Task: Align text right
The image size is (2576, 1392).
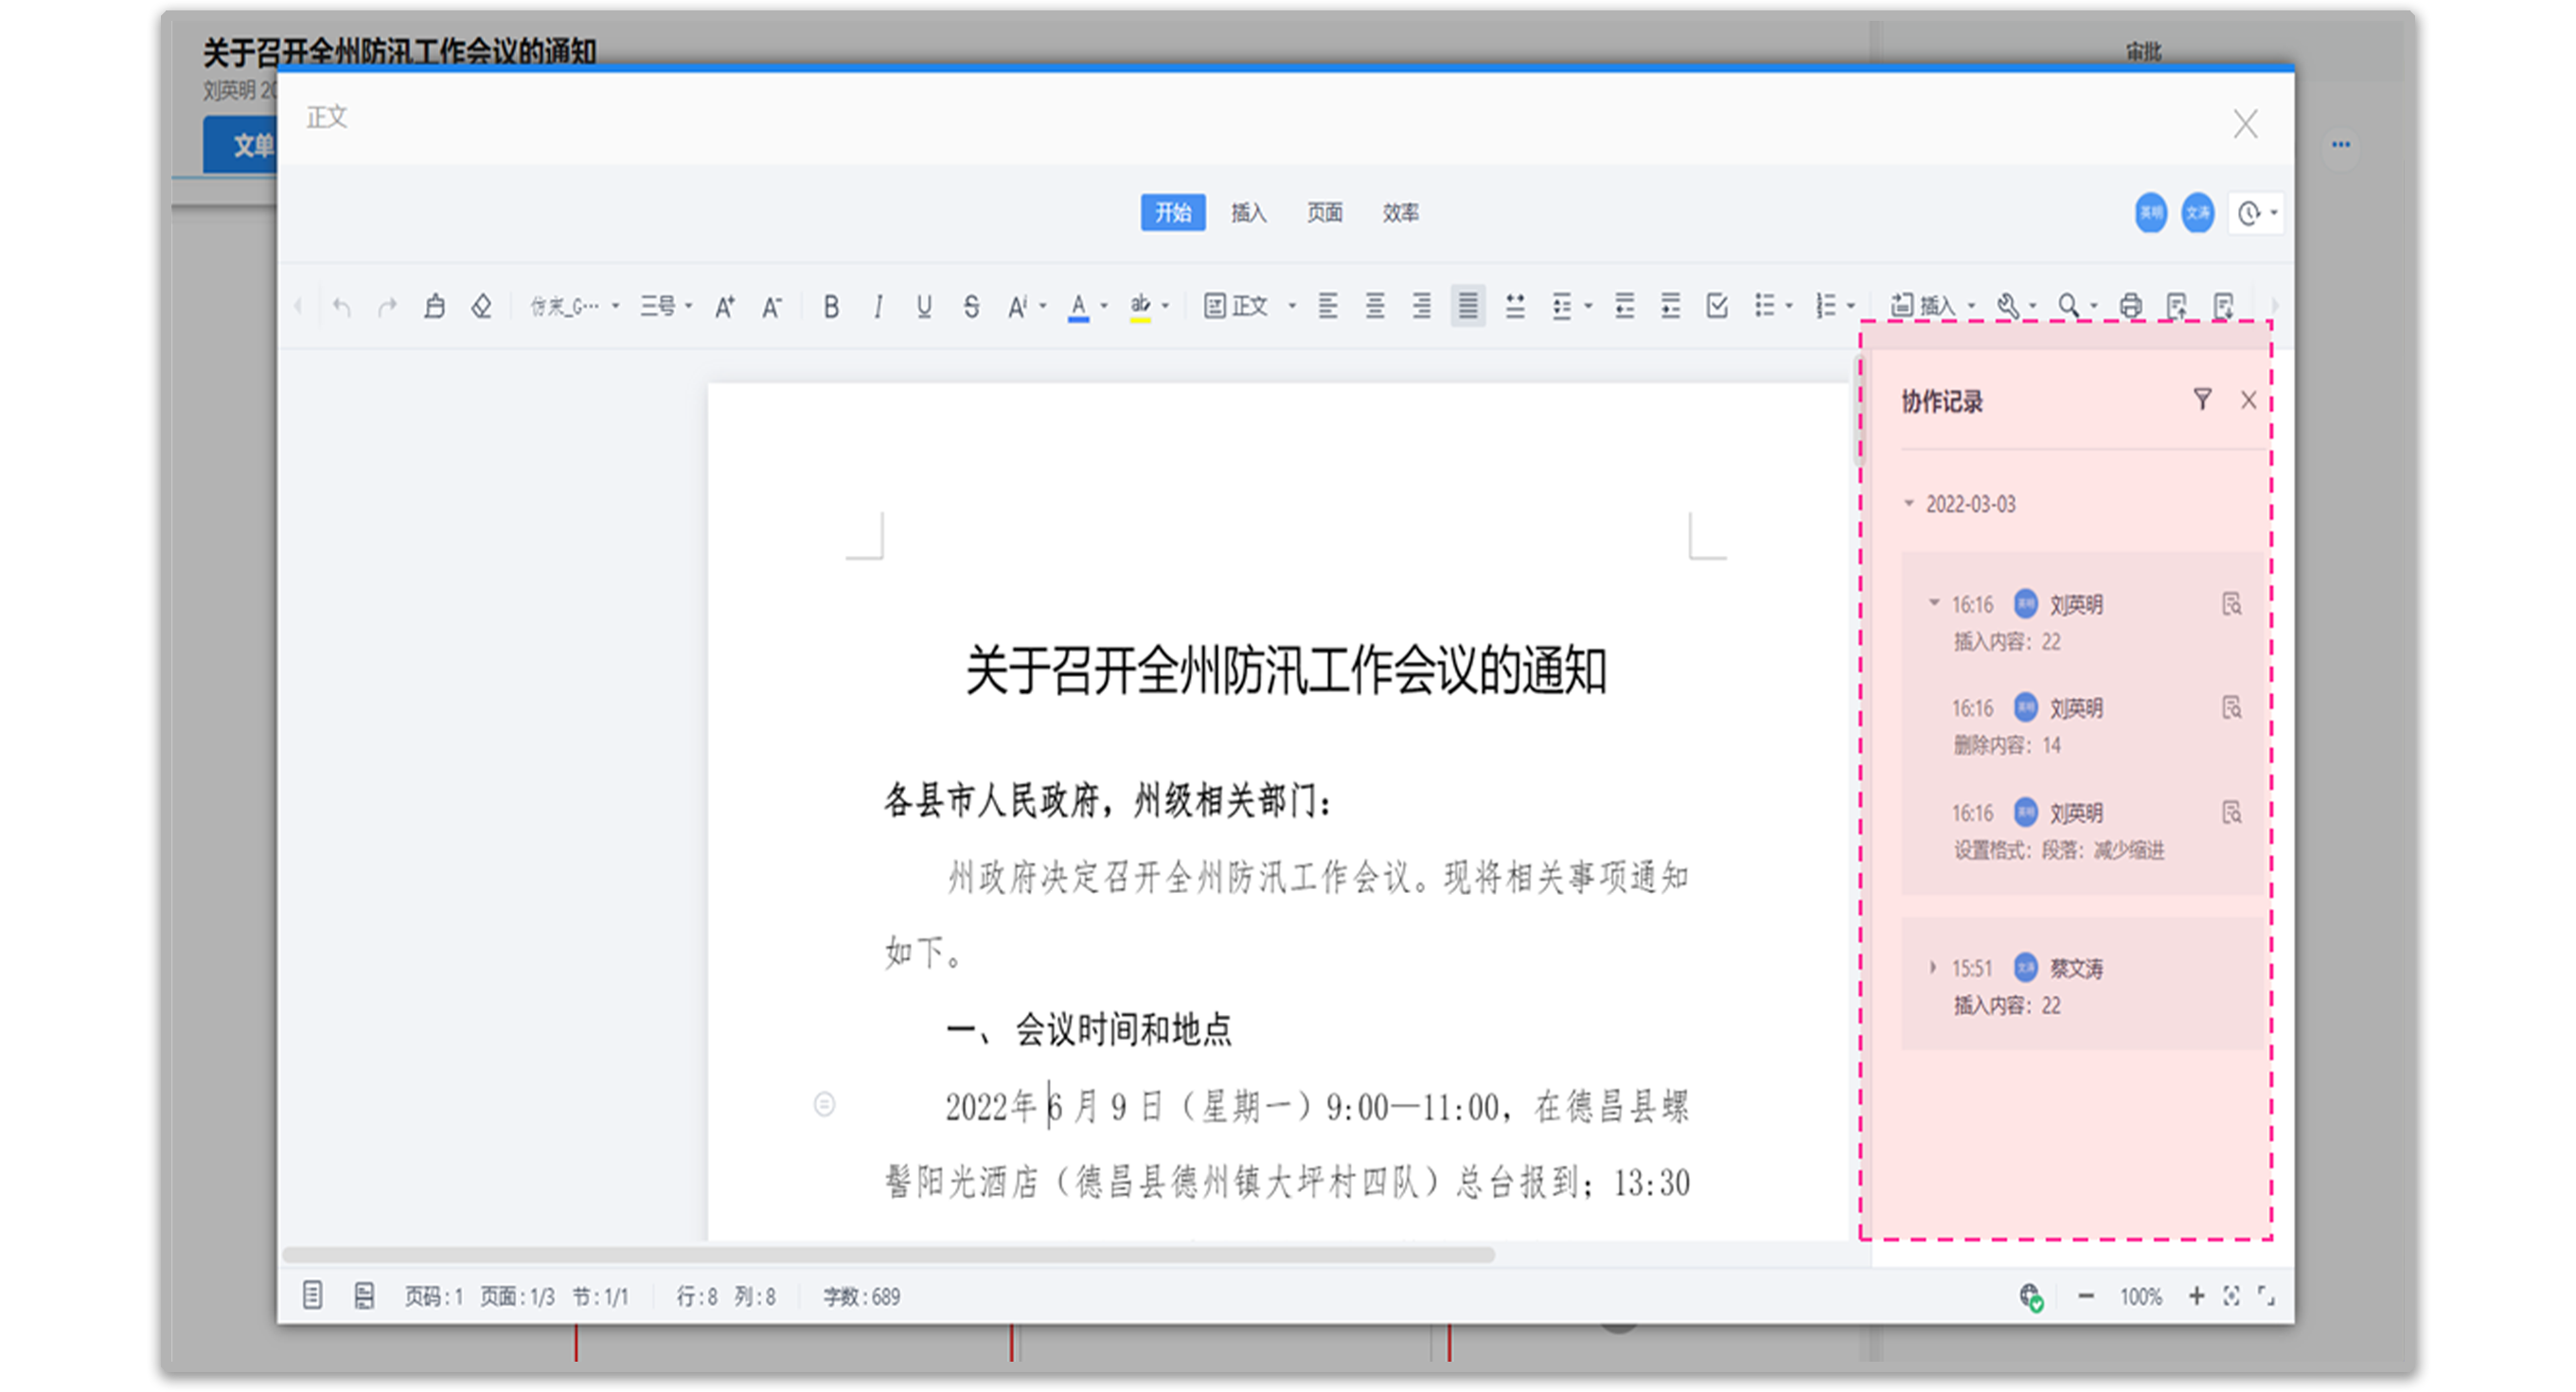Action: click(1421, 306)
